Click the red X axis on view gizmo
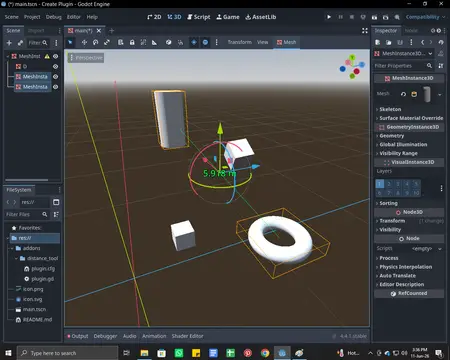Image resolution: width=450 pixels, height=360 pixels. point(356,71)
